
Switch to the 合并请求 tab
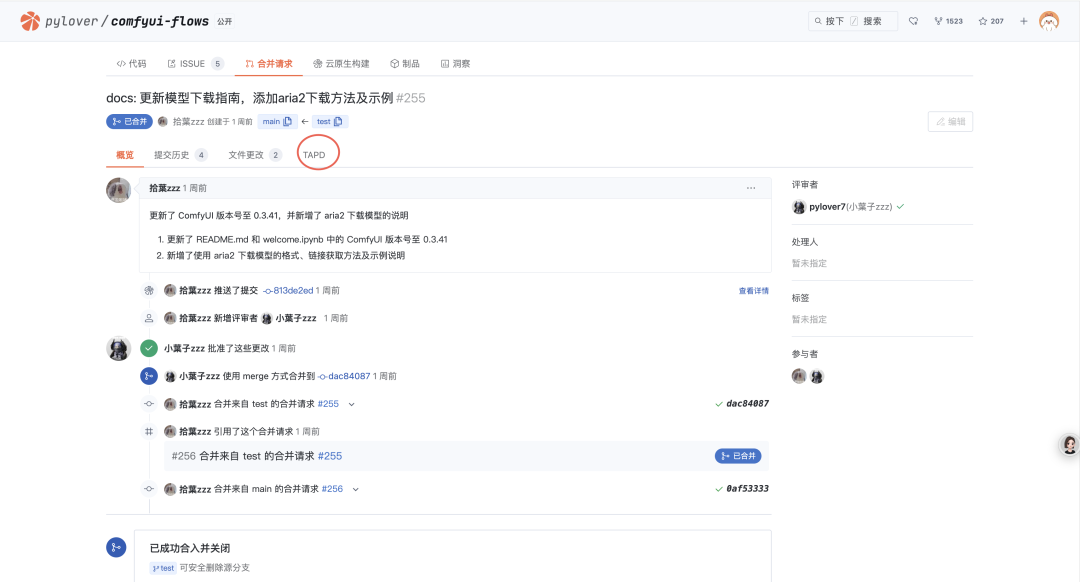[269, 63]
